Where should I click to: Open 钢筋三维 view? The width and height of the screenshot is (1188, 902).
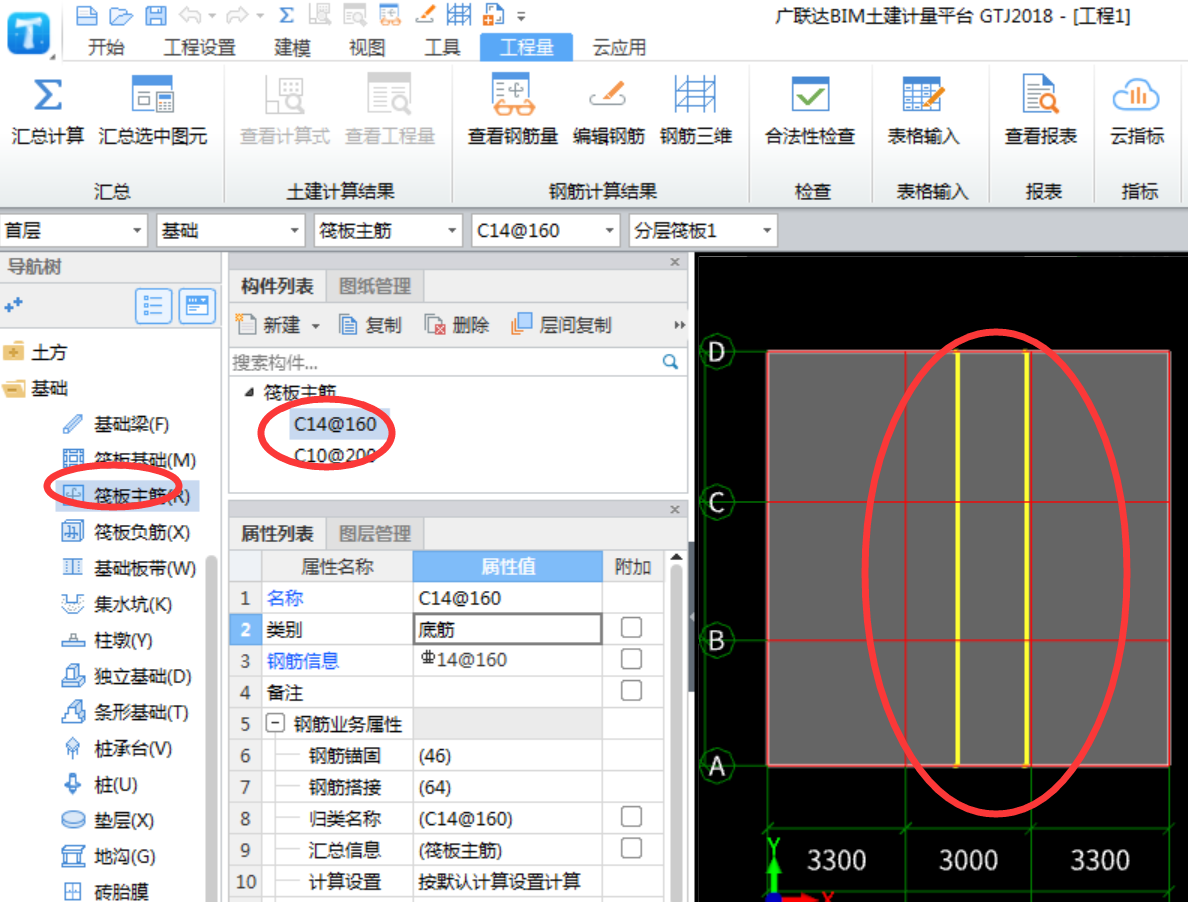point(696,111)
